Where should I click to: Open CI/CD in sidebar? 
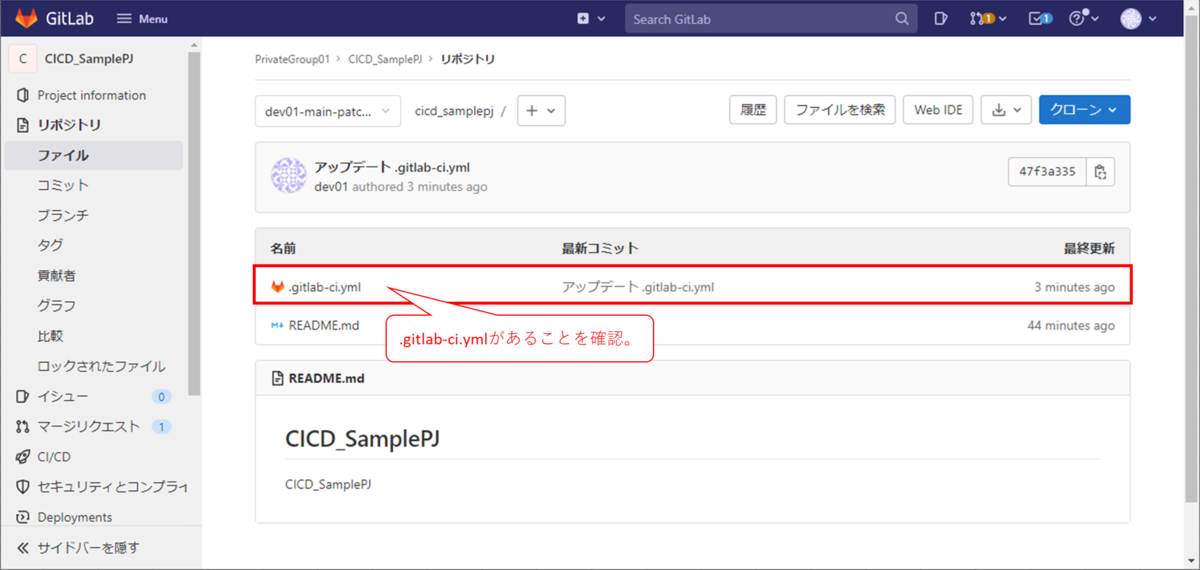(54, 456)
